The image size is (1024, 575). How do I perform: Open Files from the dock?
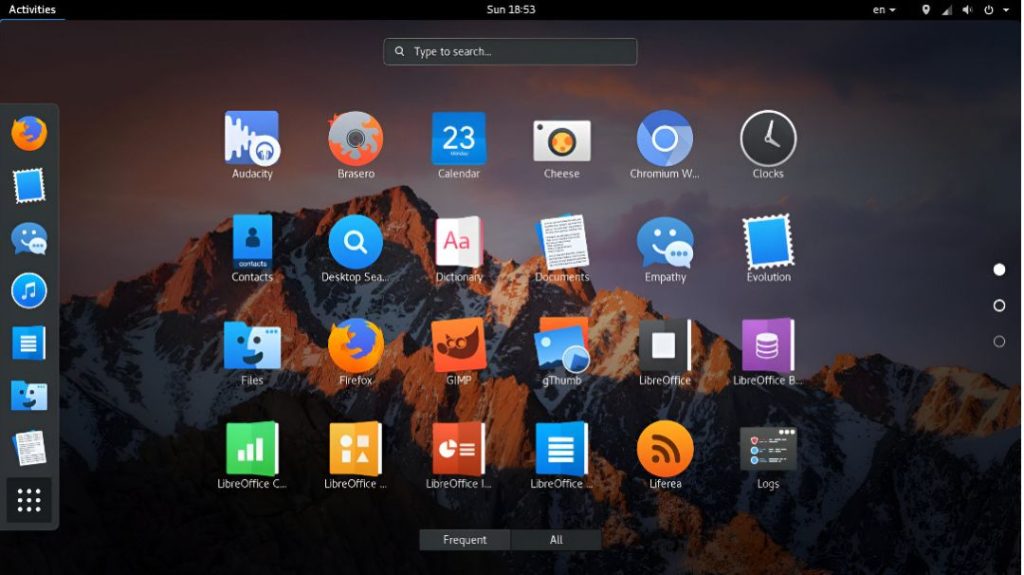(x=29, y=396)
